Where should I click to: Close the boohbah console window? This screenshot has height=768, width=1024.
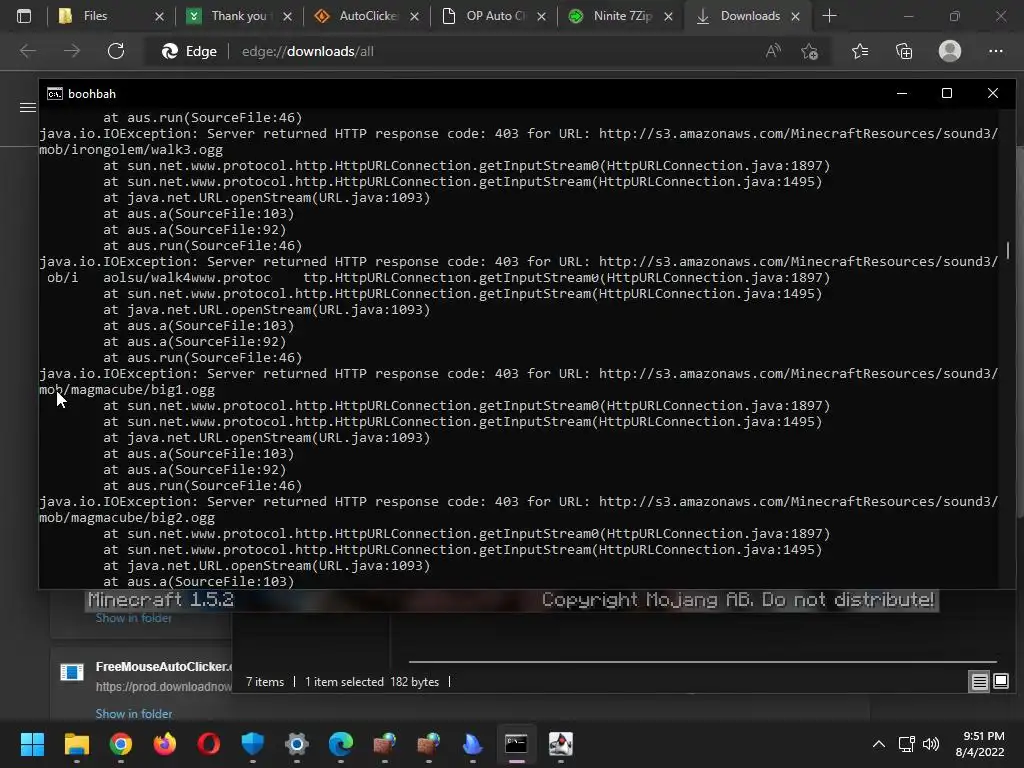click(x=993, y=93)
